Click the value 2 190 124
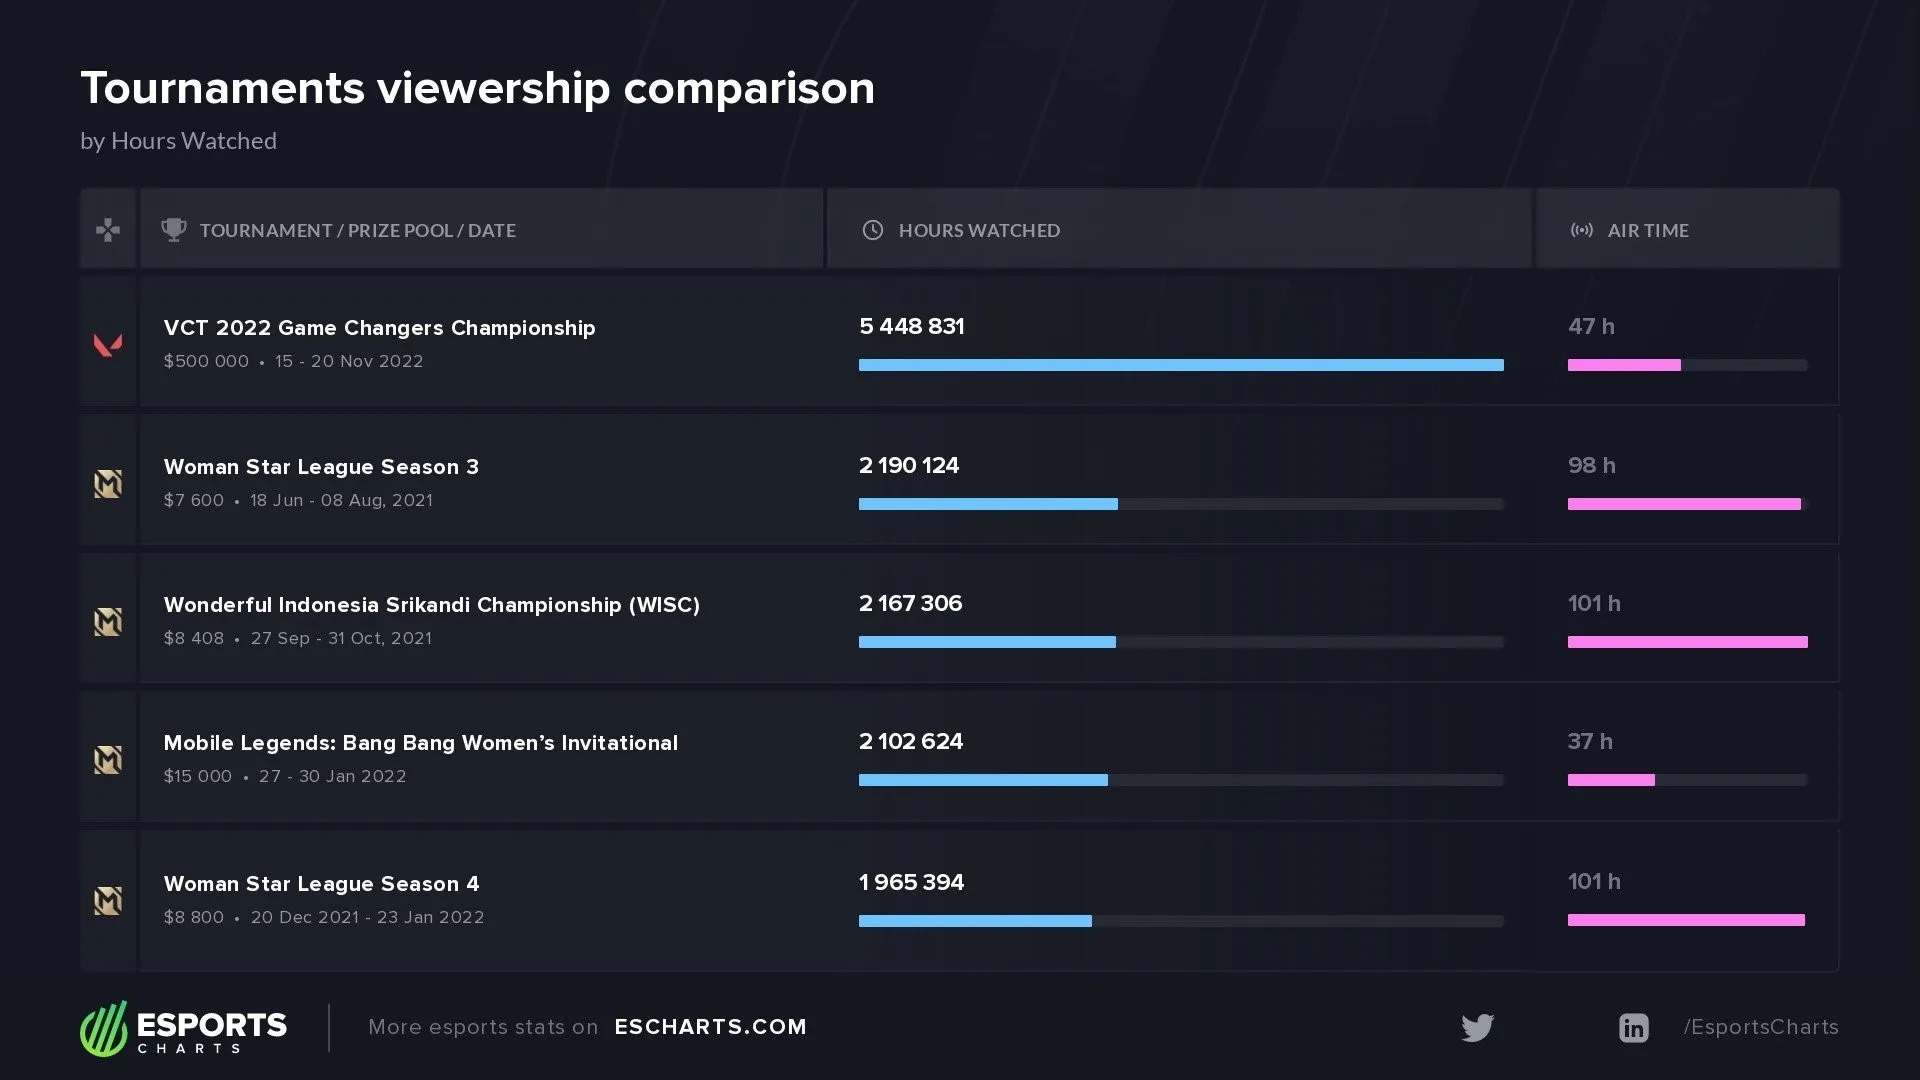Image resolution: width=1920 pixels, height=1080 pixels. pos(909,466)
